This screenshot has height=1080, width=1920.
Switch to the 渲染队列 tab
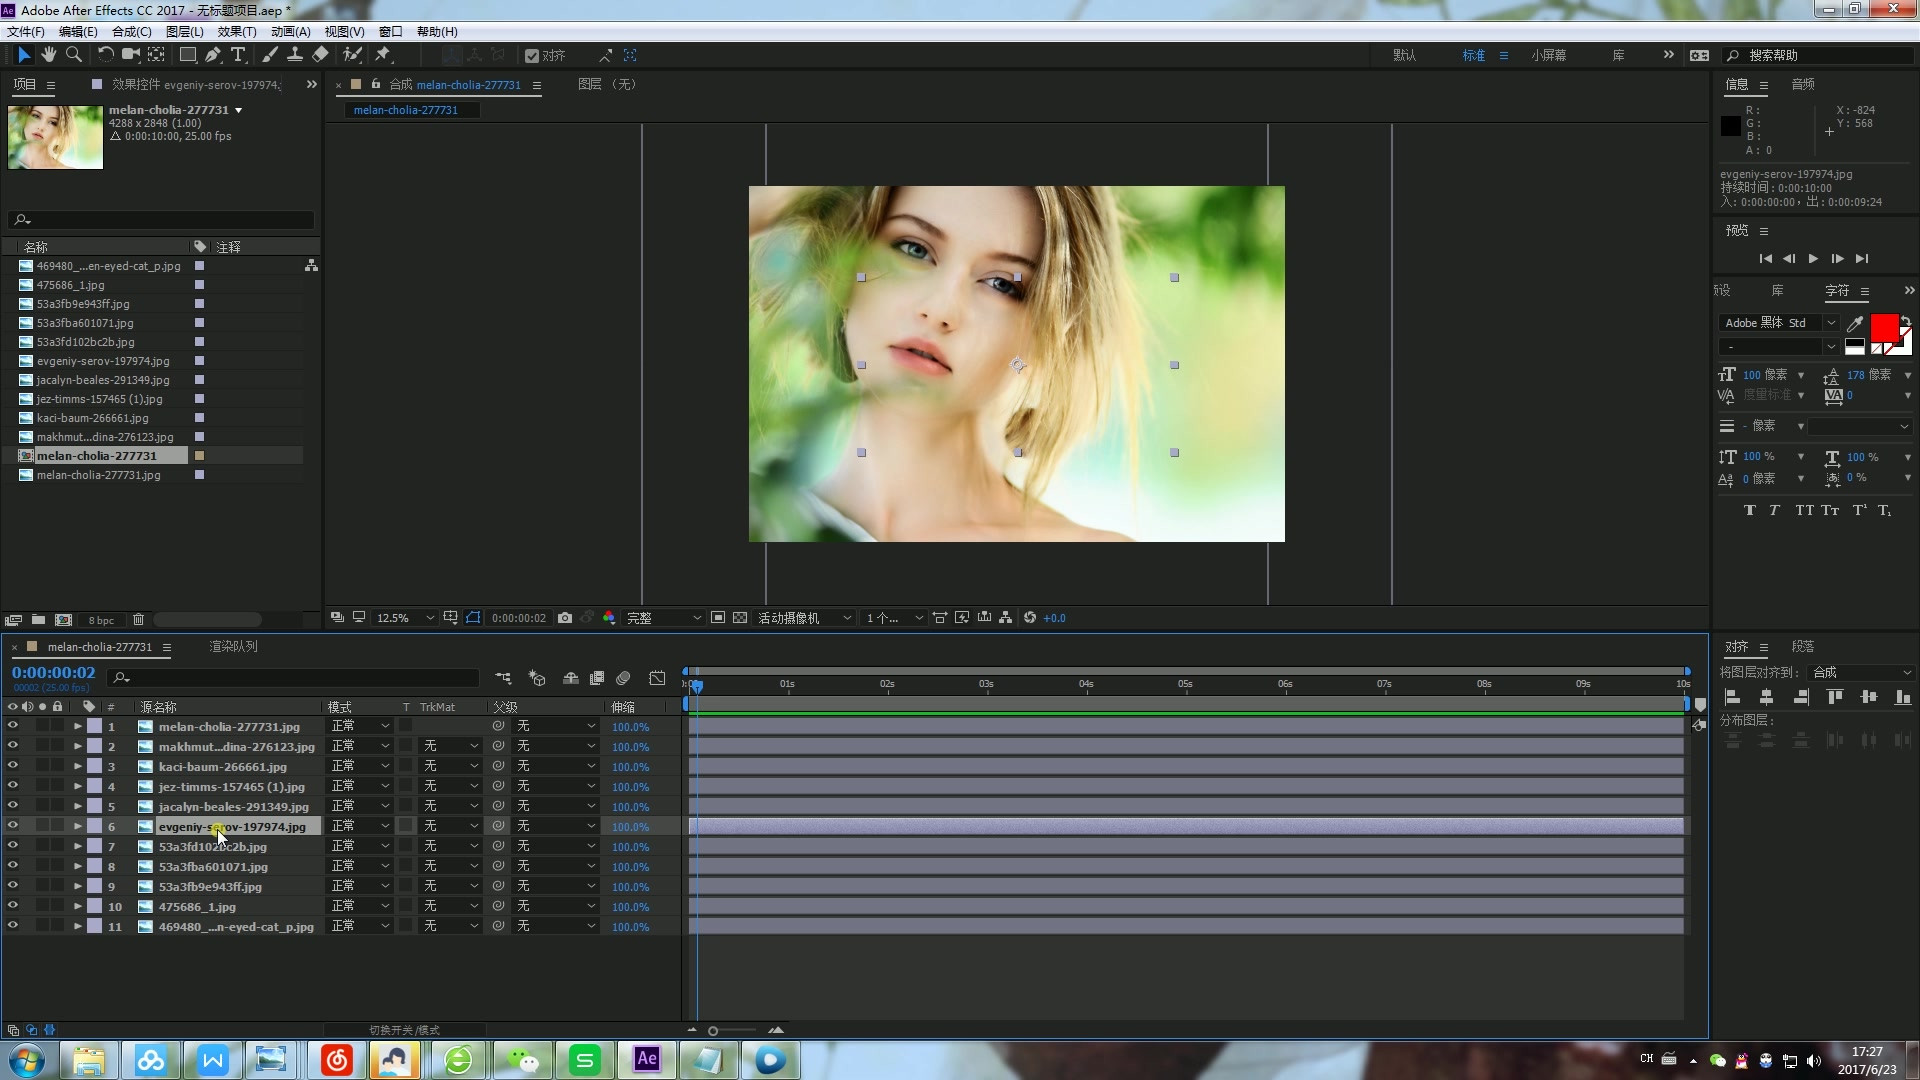click(233, 647)
